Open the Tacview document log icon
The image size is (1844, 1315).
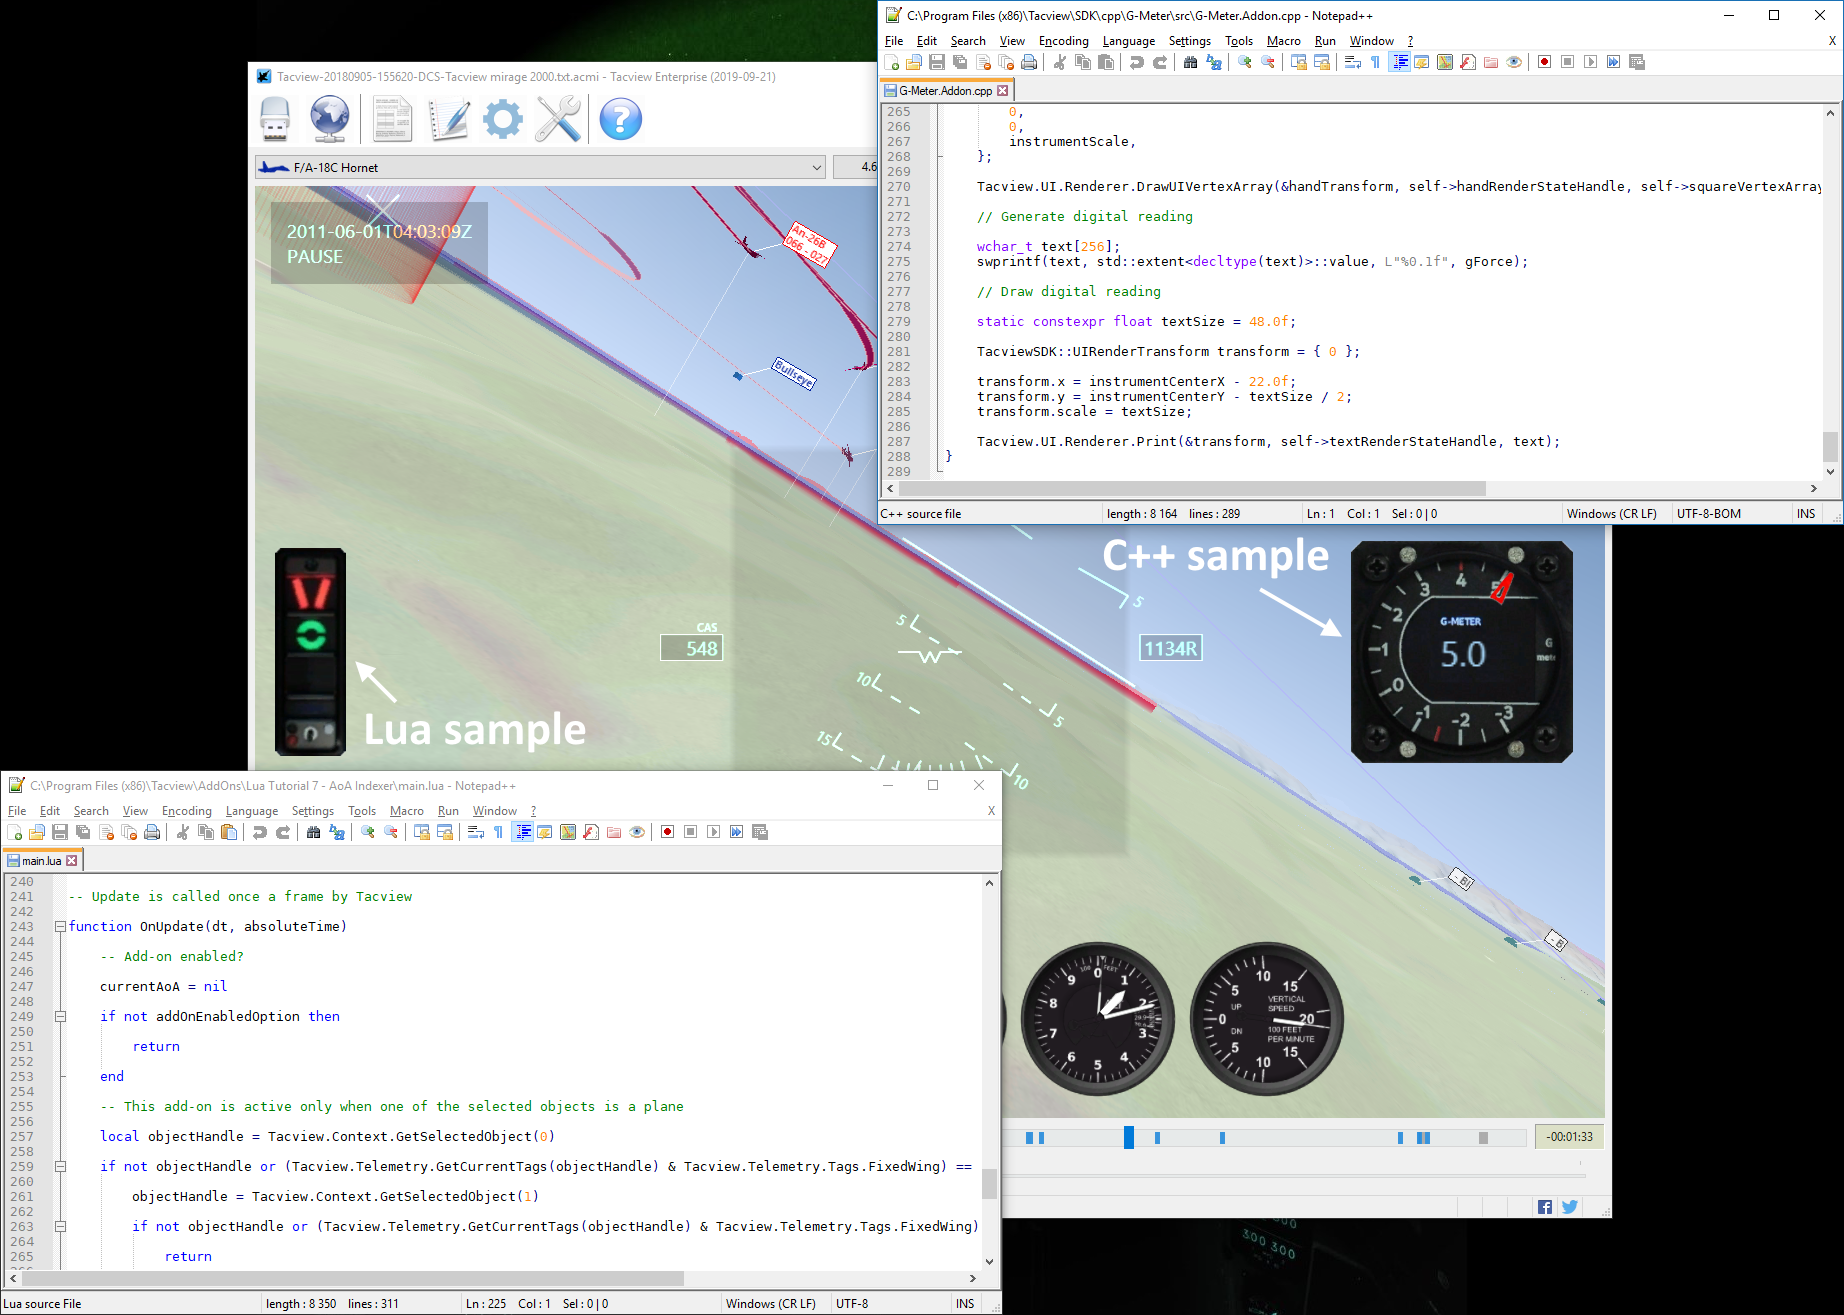[x=393, y=119]
